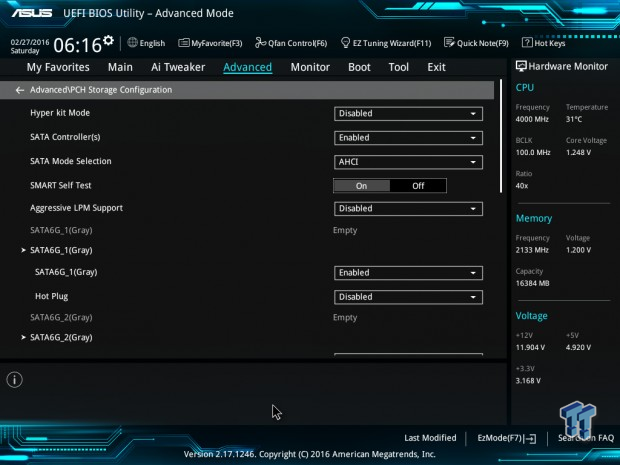Click the Hot Plug label
The height and width of the screenshot is (465, 620).
(51, 297)
